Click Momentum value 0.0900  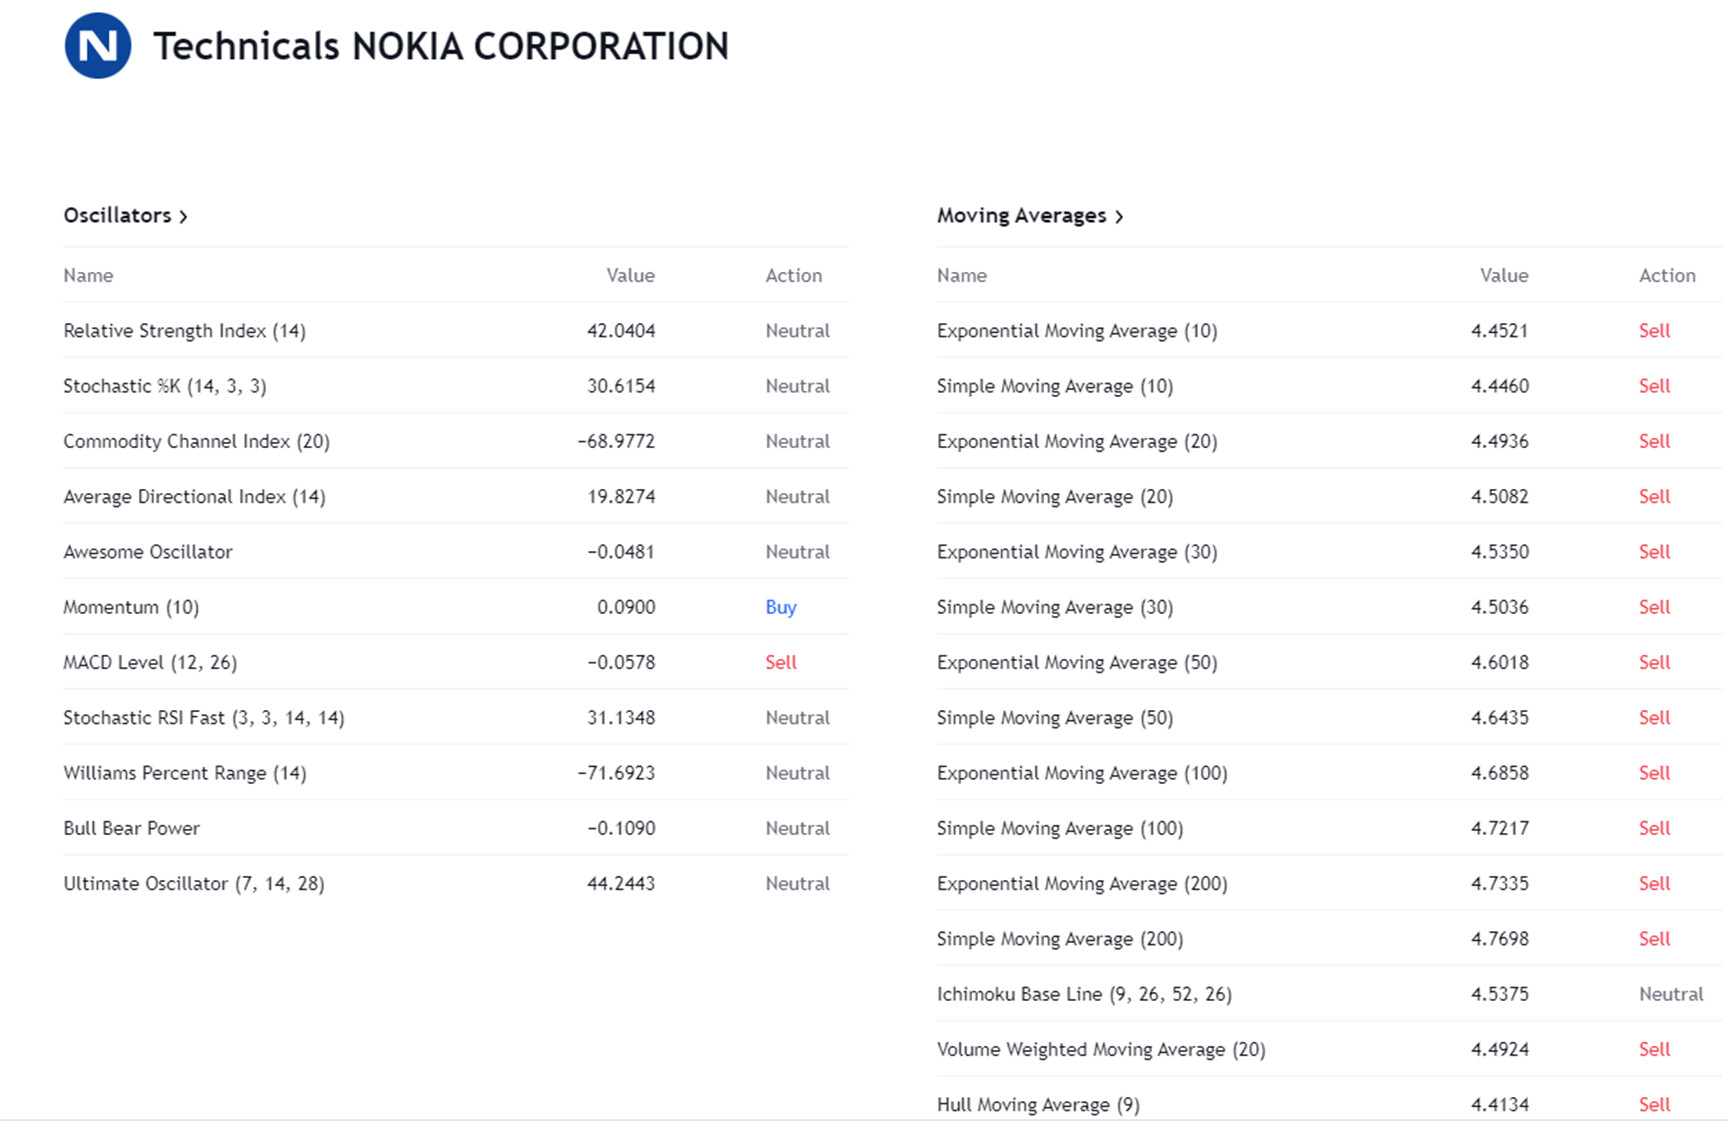626,607
